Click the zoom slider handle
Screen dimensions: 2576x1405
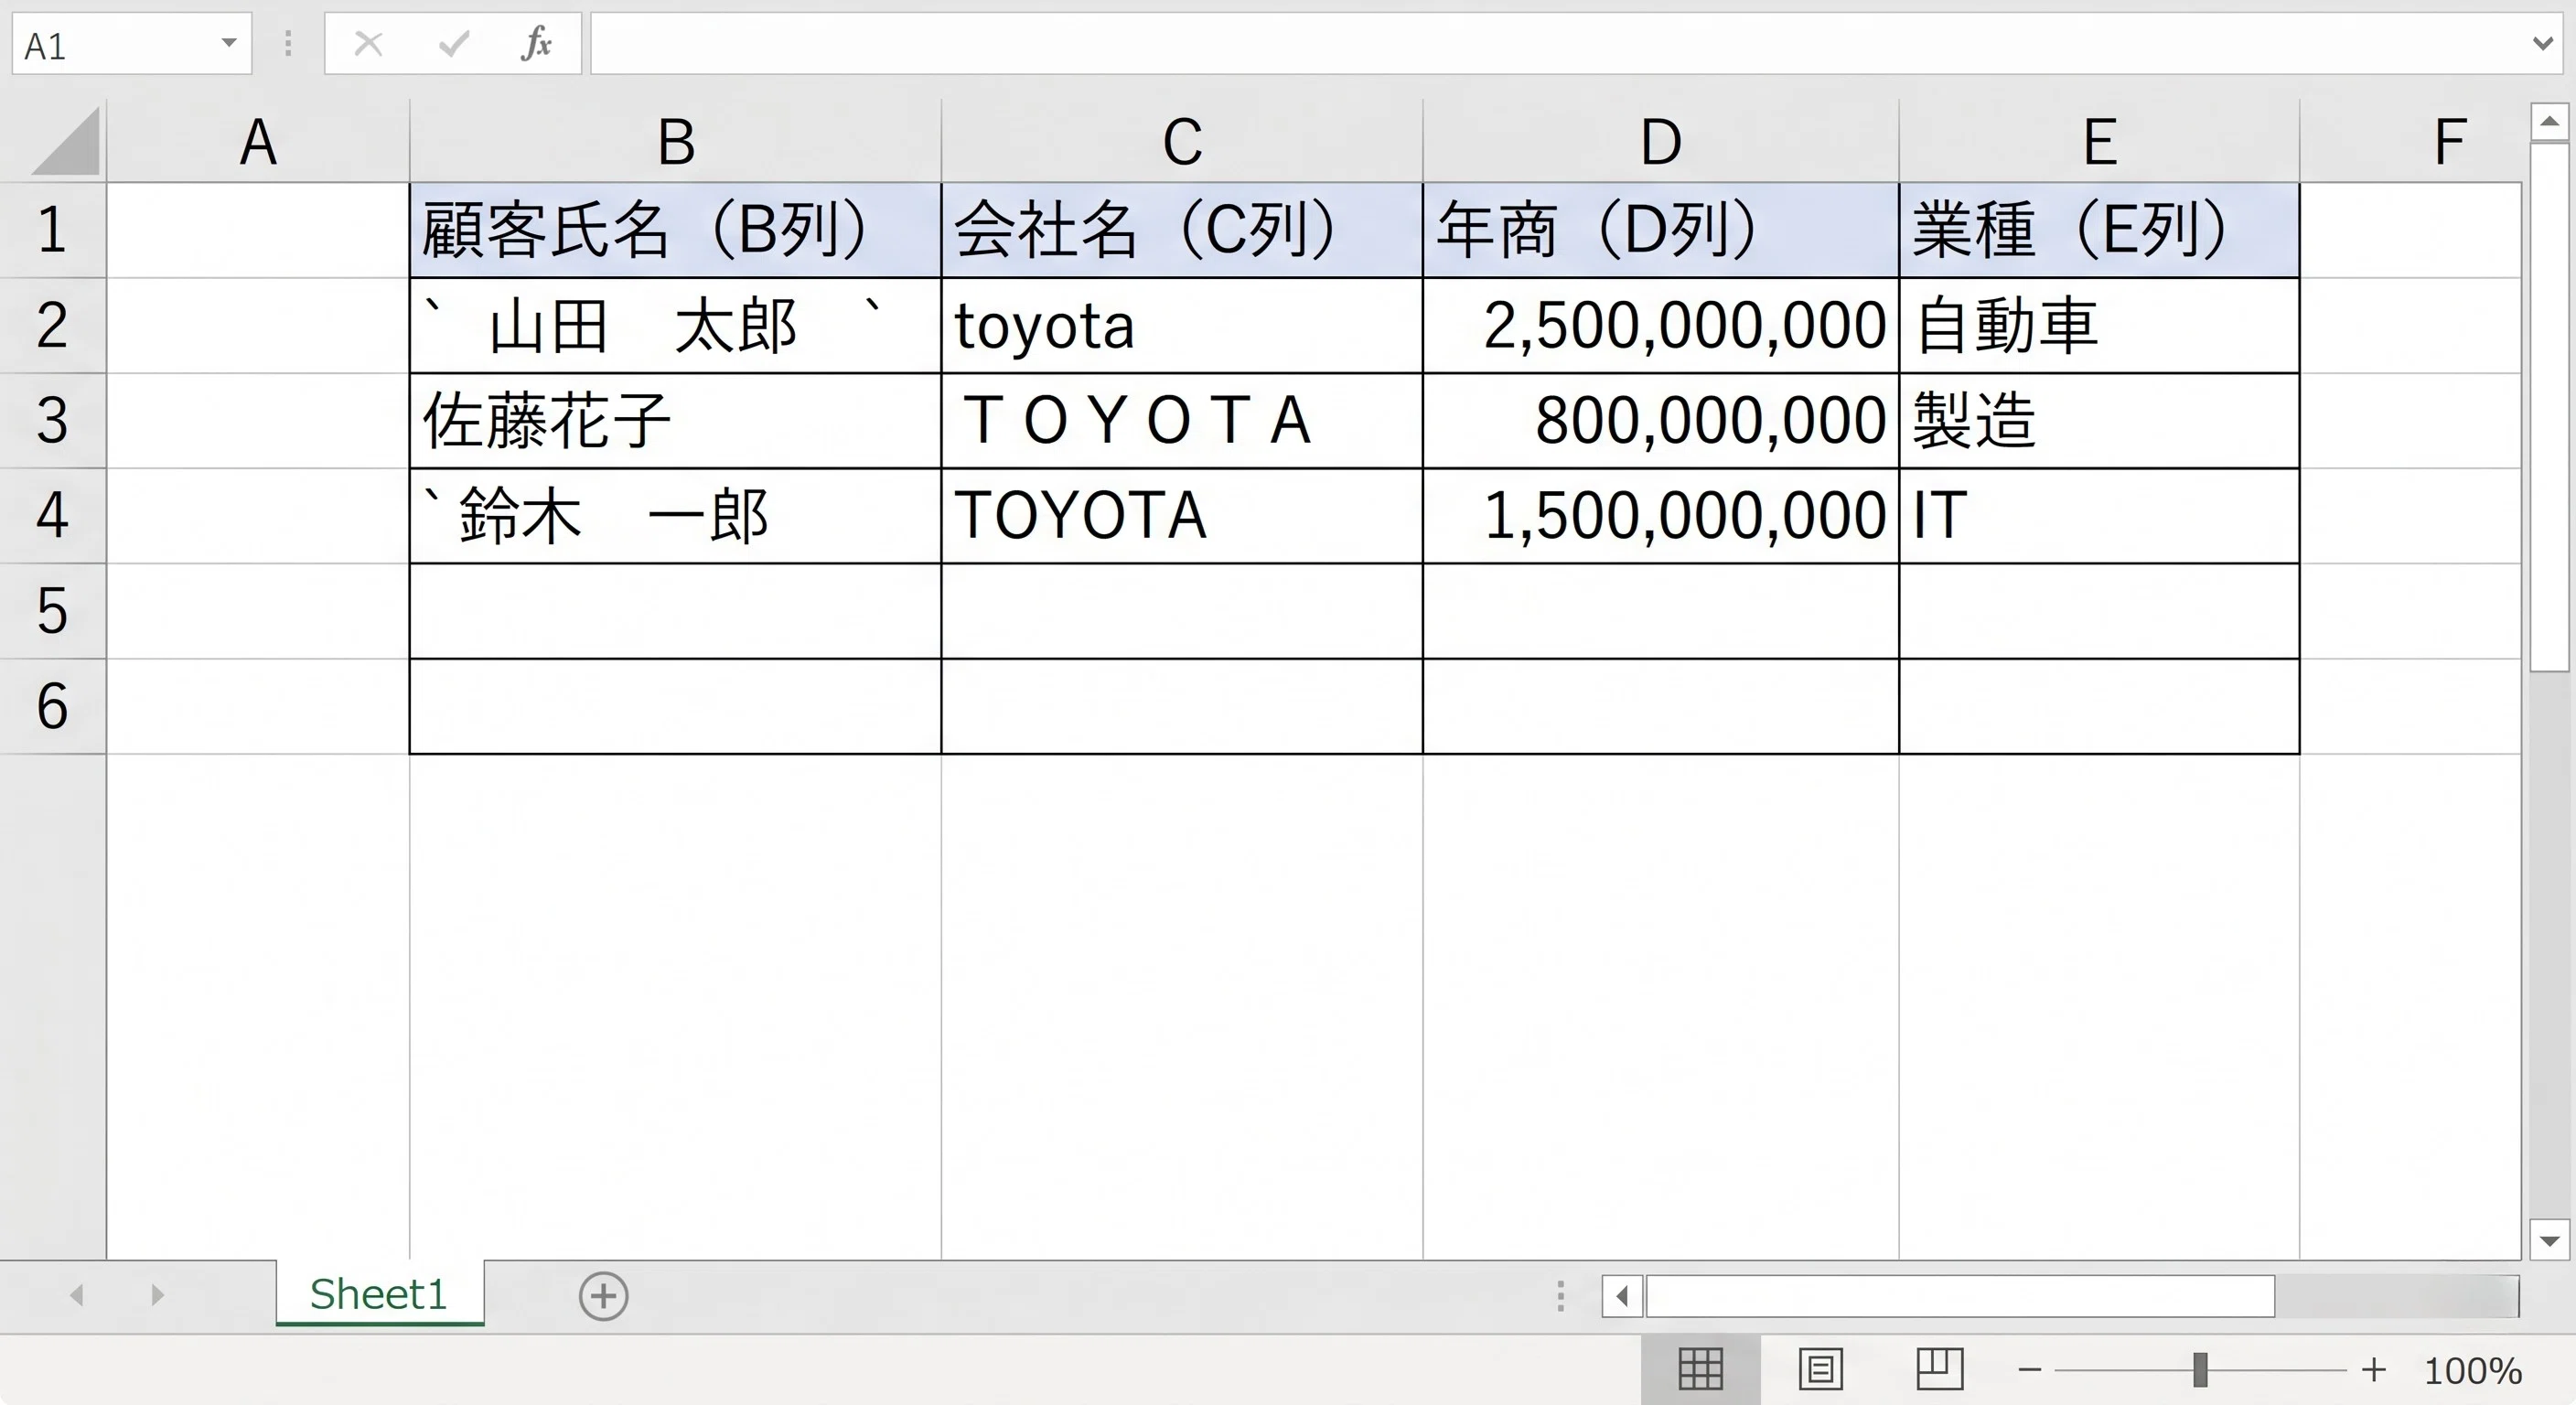click(x=2200, y=1370)
